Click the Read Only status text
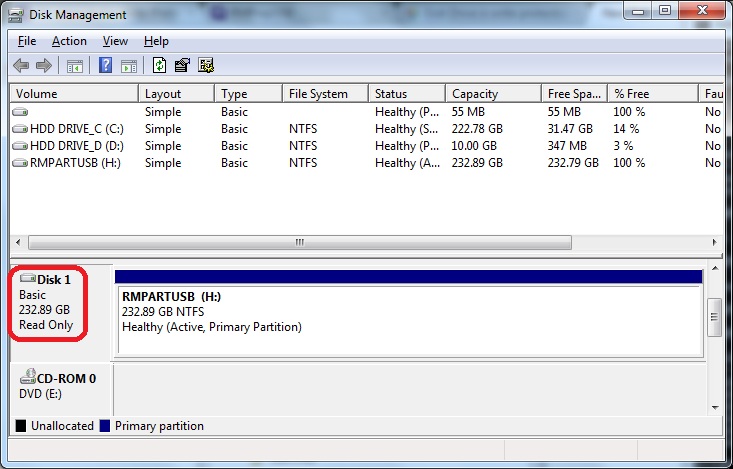 [46, 325]
